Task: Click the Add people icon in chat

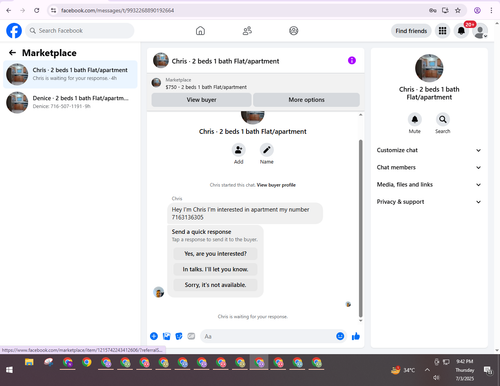Action: click(x=239, y=150)
